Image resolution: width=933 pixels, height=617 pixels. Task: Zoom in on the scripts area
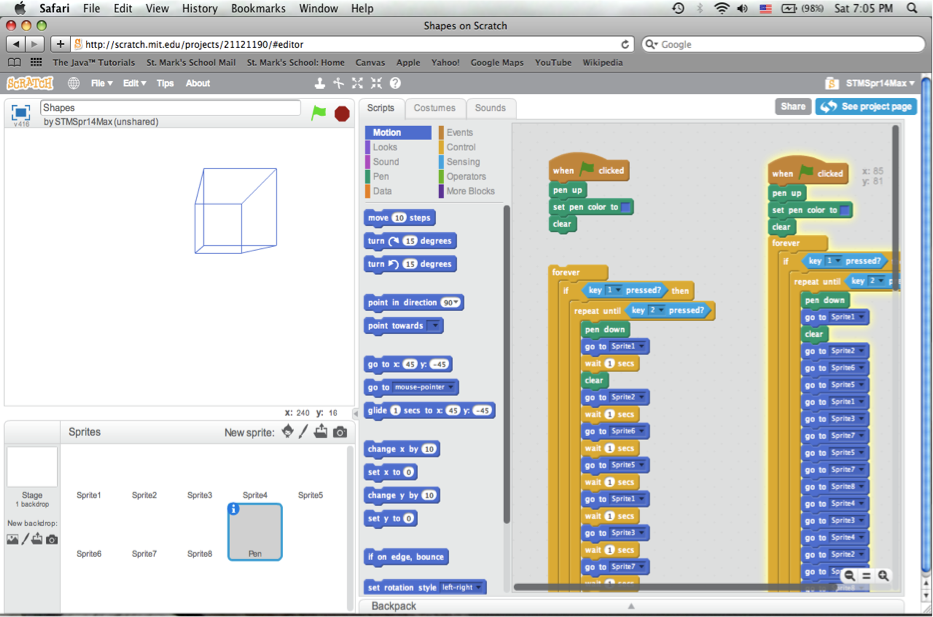(883, 576)
